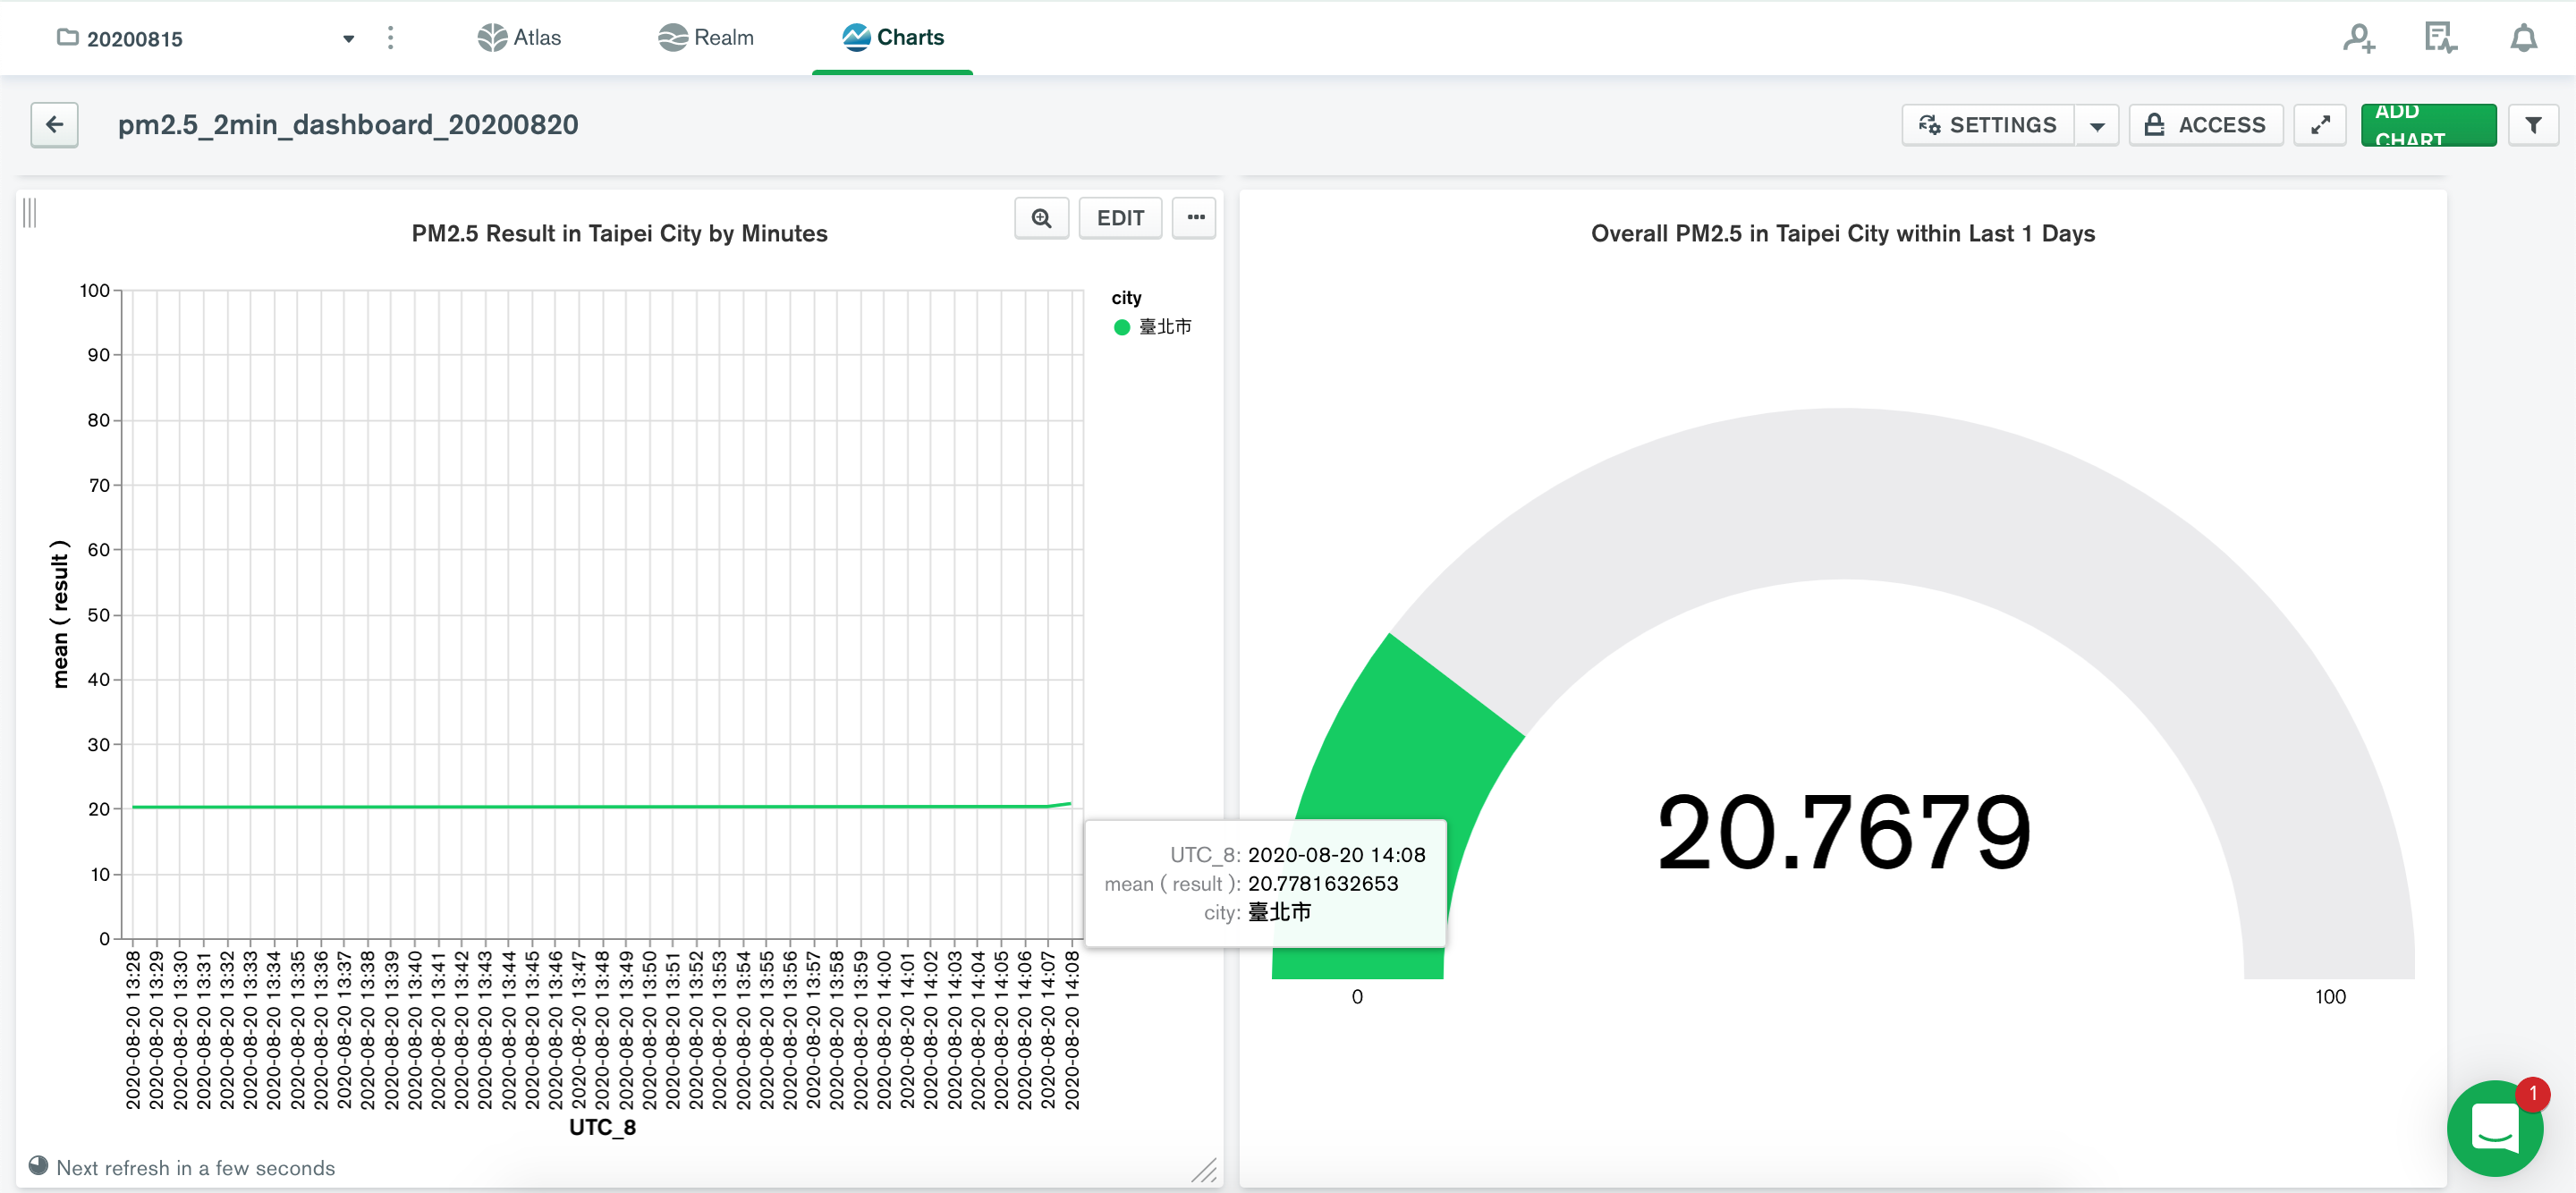Switch to the Atlas tab
Image resolution: width=2576 pixels, height=1193 pixels.
point(519,37)
